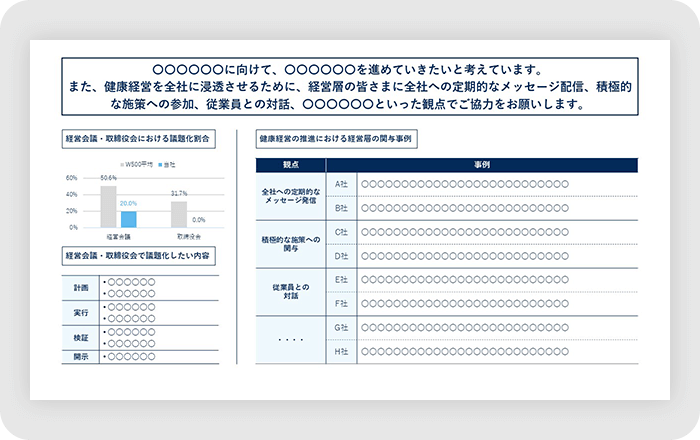Select the 検証 row label
This screenshot has width=700, height=440.
[81, 338]
